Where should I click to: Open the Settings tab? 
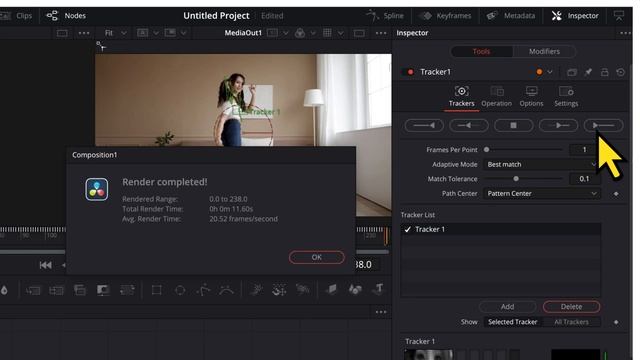click(x=566, y=97)
